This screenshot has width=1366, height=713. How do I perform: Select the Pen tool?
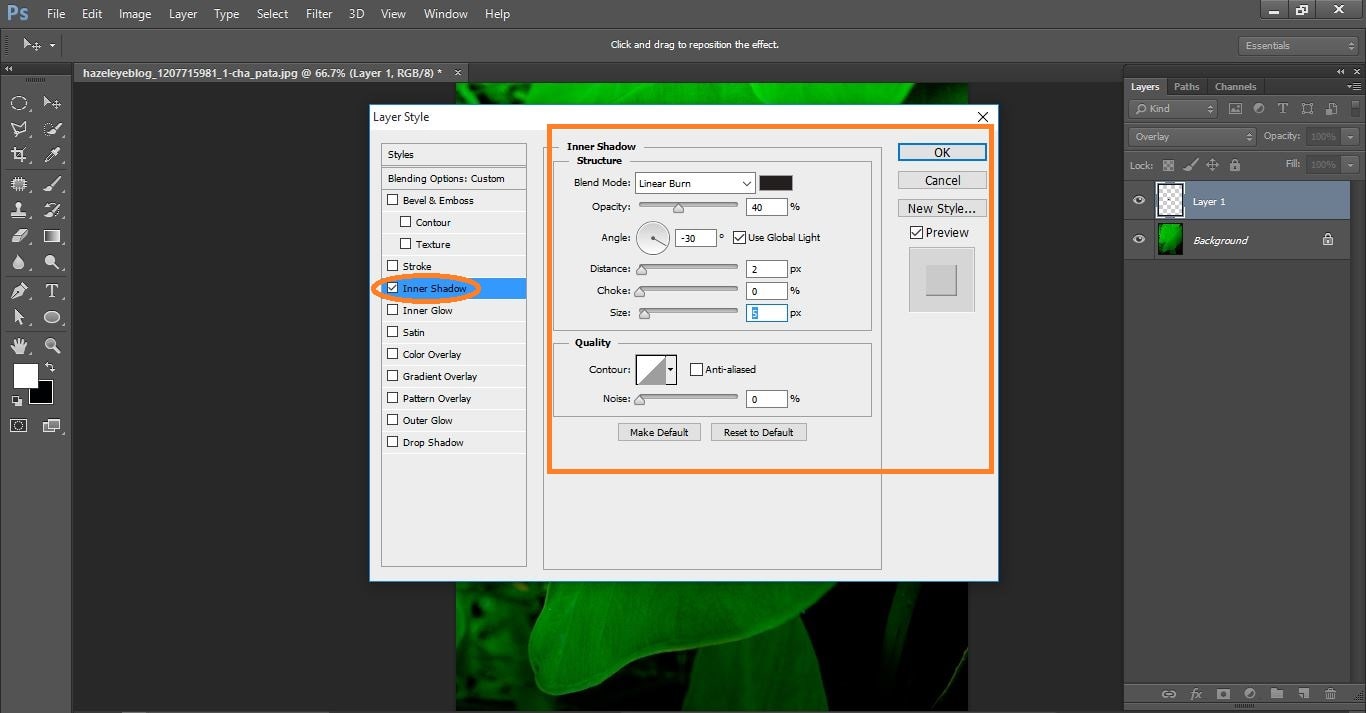(19, 291)
